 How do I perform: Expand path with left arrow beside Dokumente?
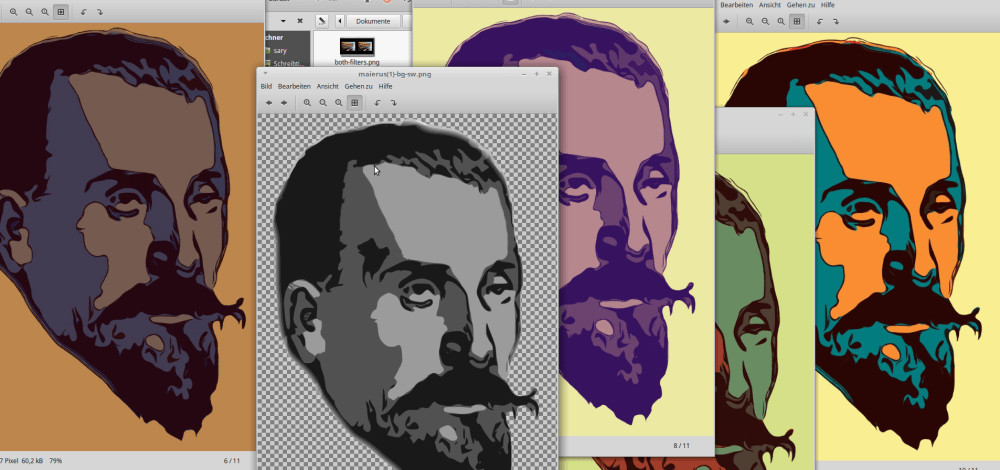click(x=340, y=21)
